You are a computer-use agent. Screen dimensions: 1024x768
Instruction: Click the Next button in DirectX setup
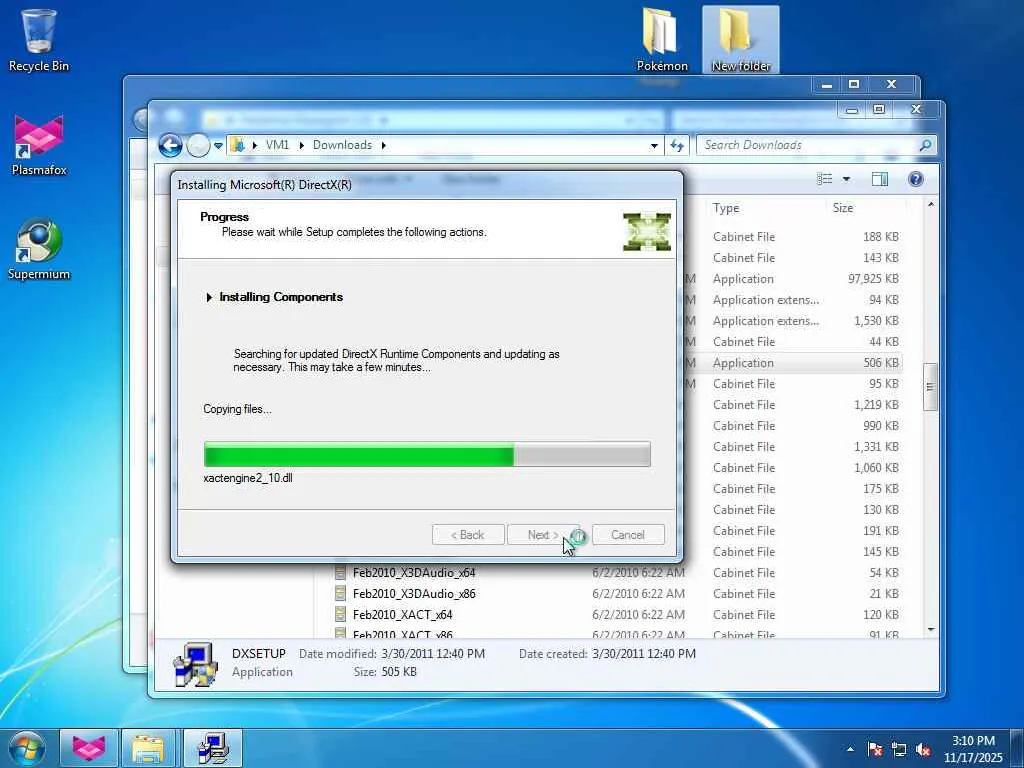click(543, 535)
